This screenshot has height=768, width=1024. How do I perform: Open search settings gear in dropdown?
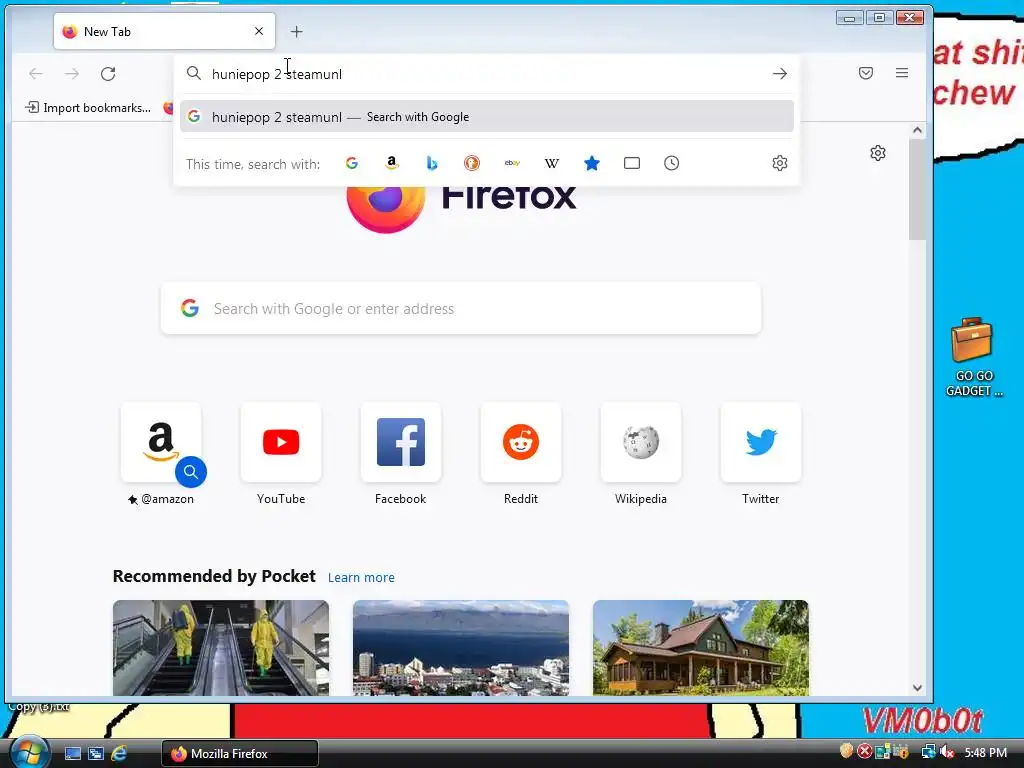(780, 163)
